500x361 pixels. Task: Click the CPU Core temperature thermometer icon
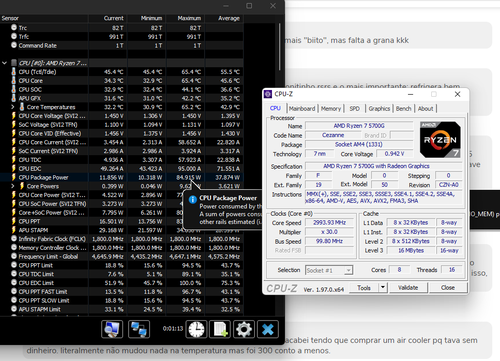[14, 80]
